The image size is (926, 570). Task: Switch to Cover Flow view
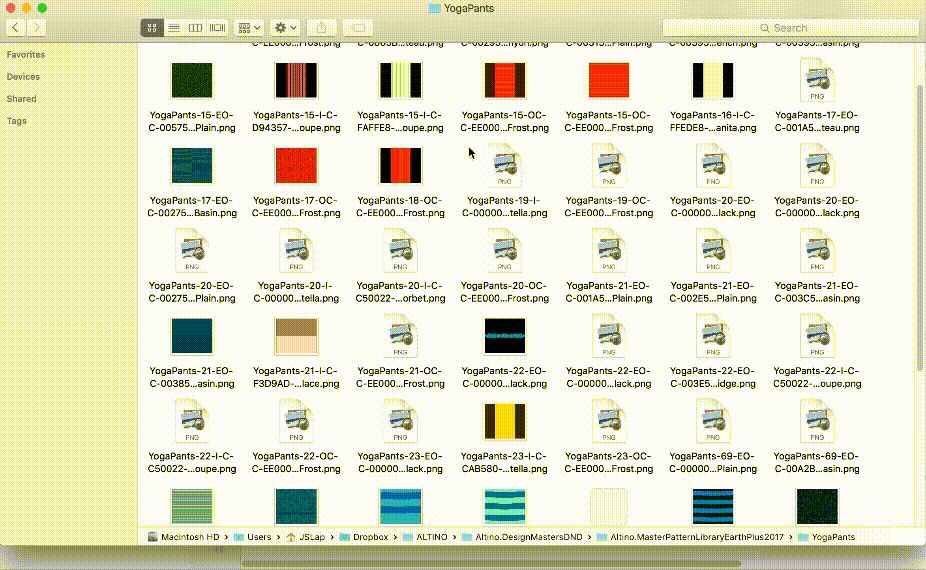[x=217, y=28]
